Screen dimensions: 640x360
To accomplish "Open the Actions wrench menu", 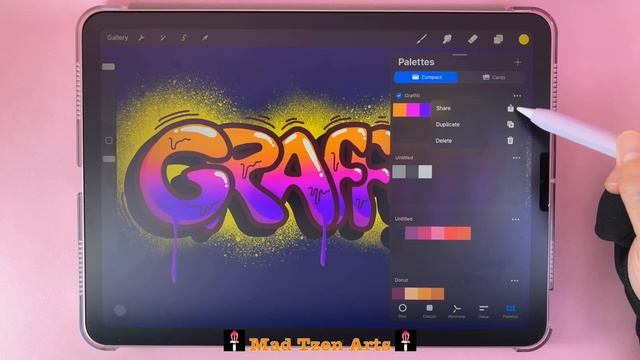I will point(141,38).
